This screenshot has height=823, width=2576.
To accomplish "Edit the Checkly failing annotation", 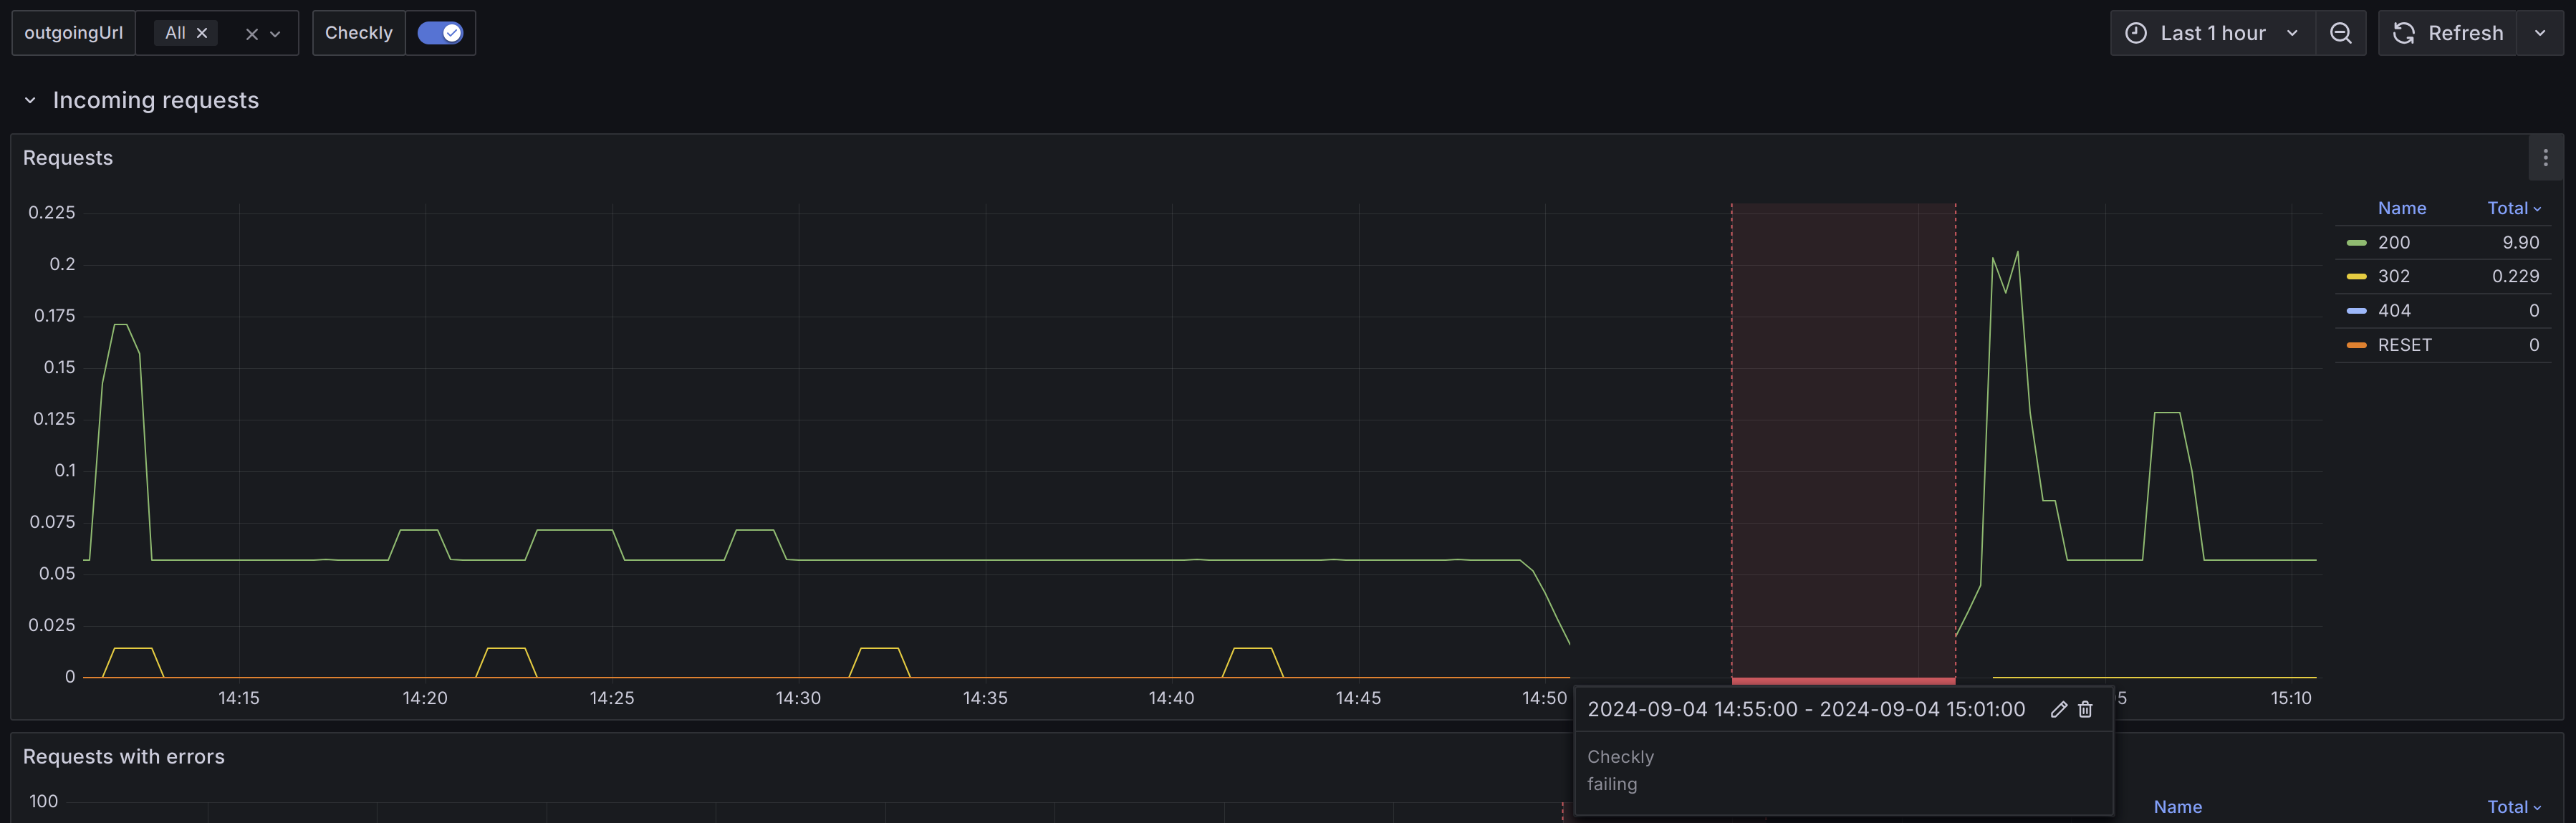I will pos(2059,709).
